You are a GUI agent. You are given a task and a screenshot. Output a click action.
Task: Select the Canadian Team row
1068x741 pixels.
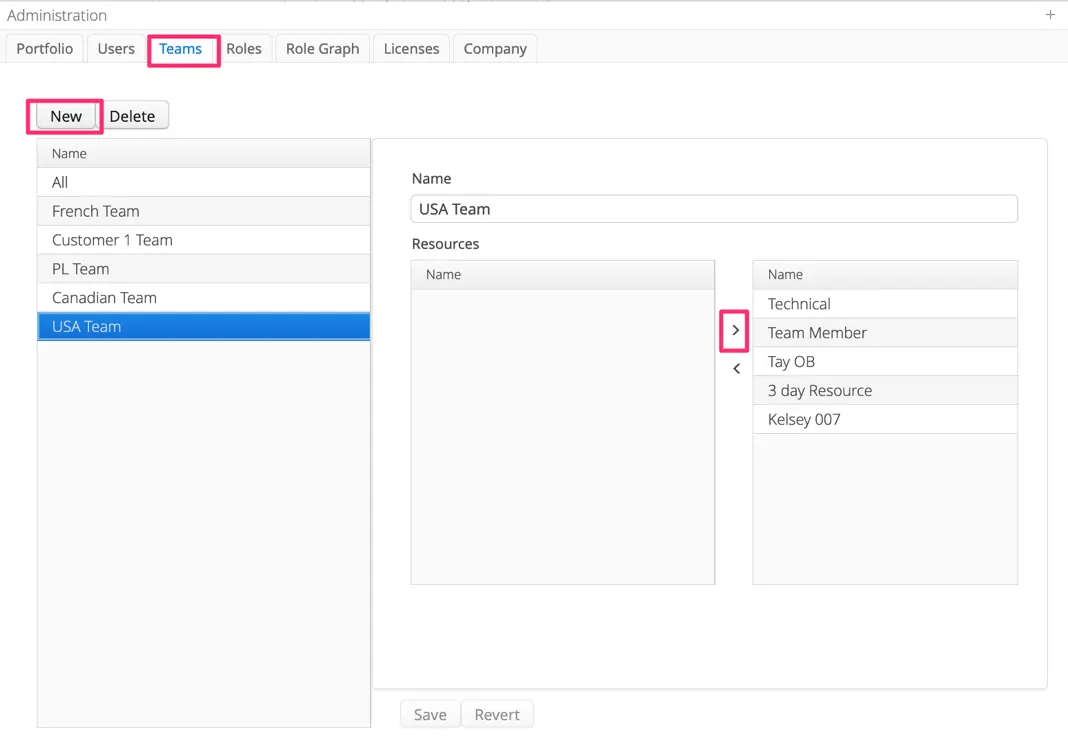click(204, 298)
